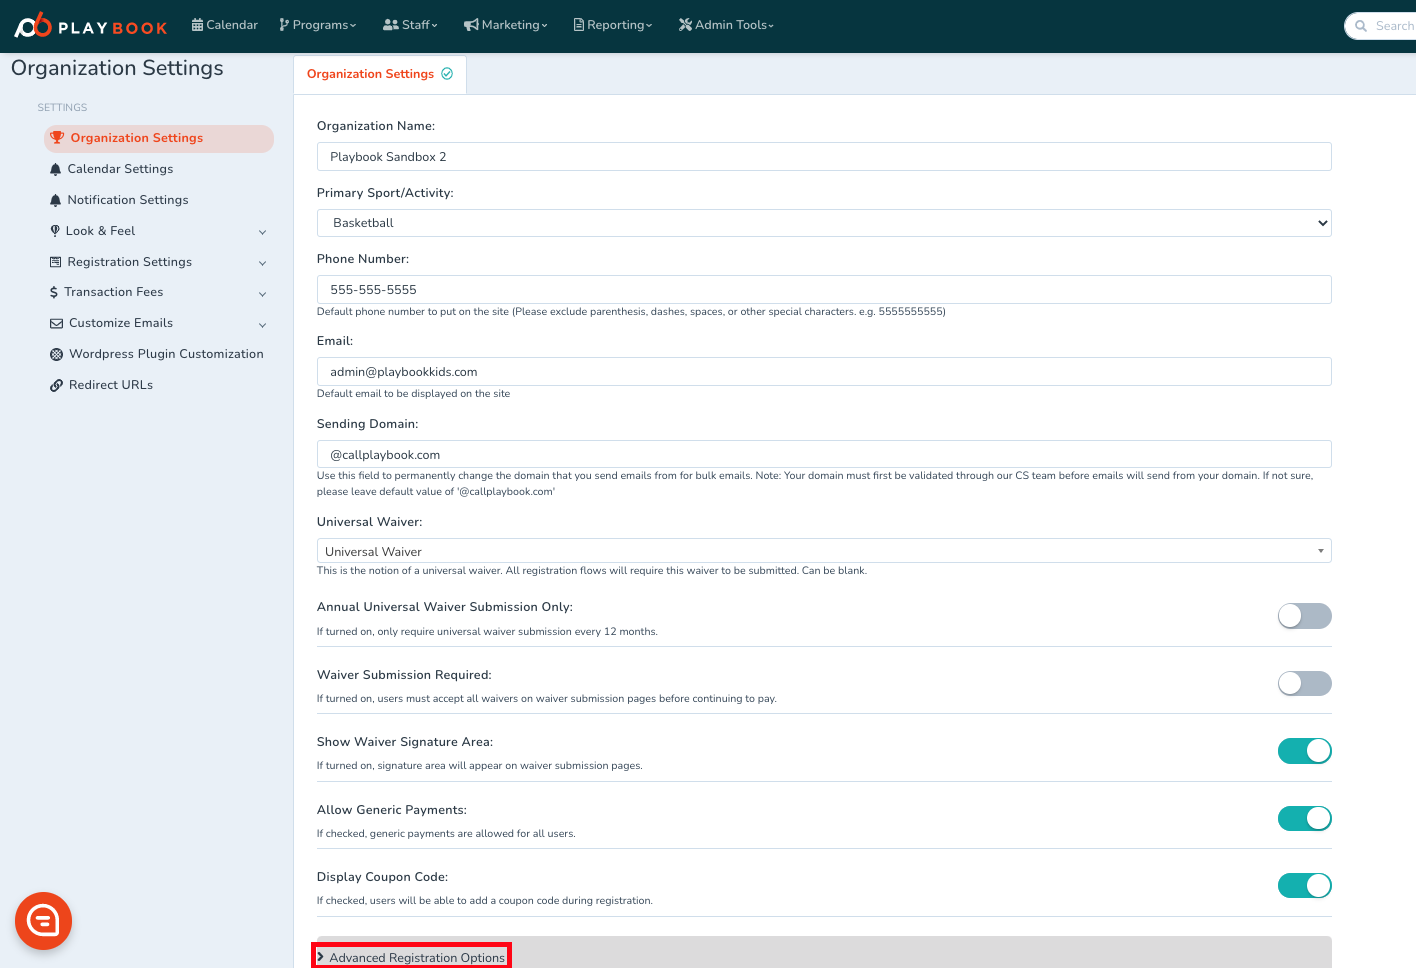
Task: Click the Phone Number field
Action: click(x=824, y=290)
